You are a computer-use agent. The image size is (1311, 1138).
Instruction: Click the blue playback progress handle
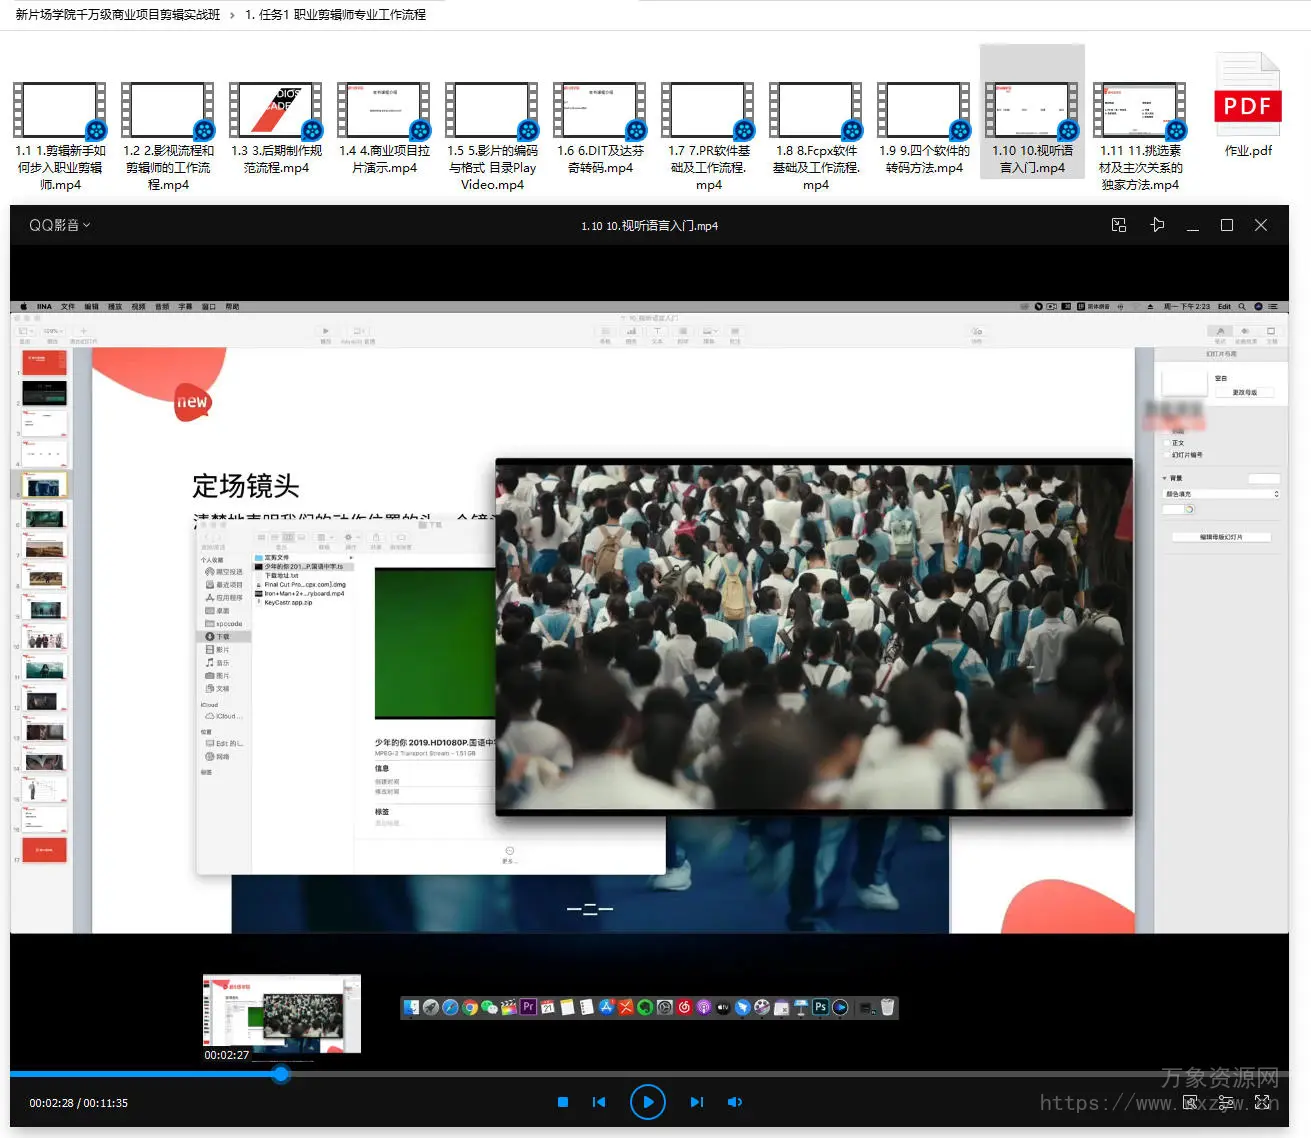[x=281, y=1074]
